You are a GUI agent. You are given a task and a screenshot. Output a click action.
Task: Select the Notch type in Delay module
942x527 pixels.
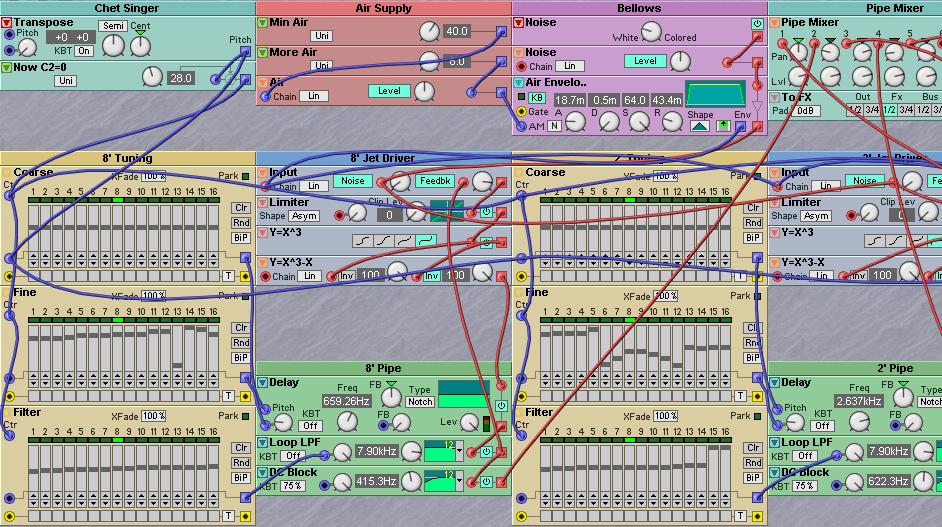[x=420, y=402]
